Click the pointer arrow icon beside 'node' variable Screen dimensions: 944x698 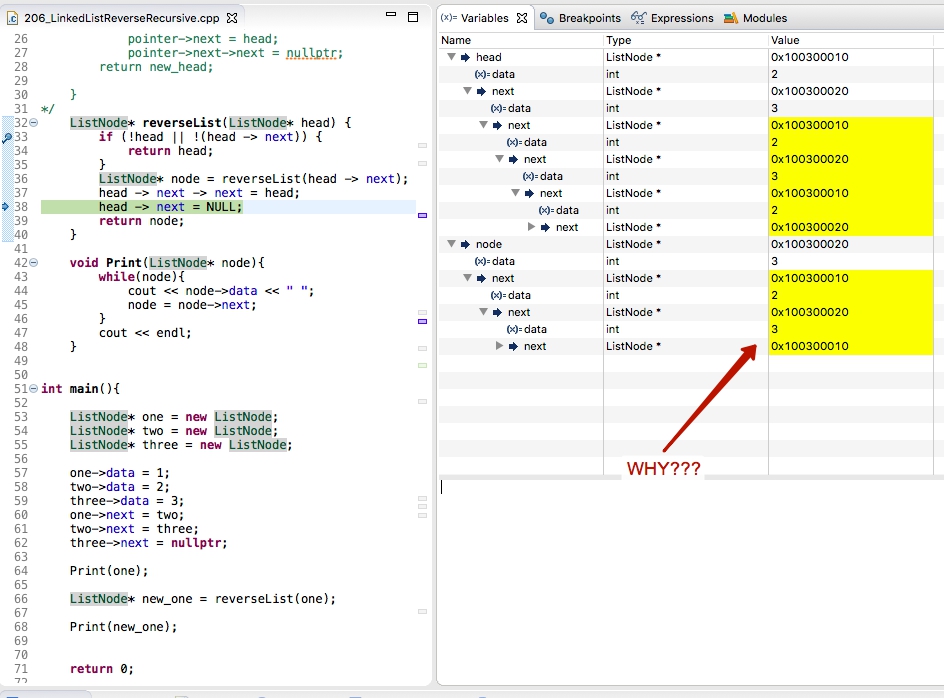coord(466,243)
